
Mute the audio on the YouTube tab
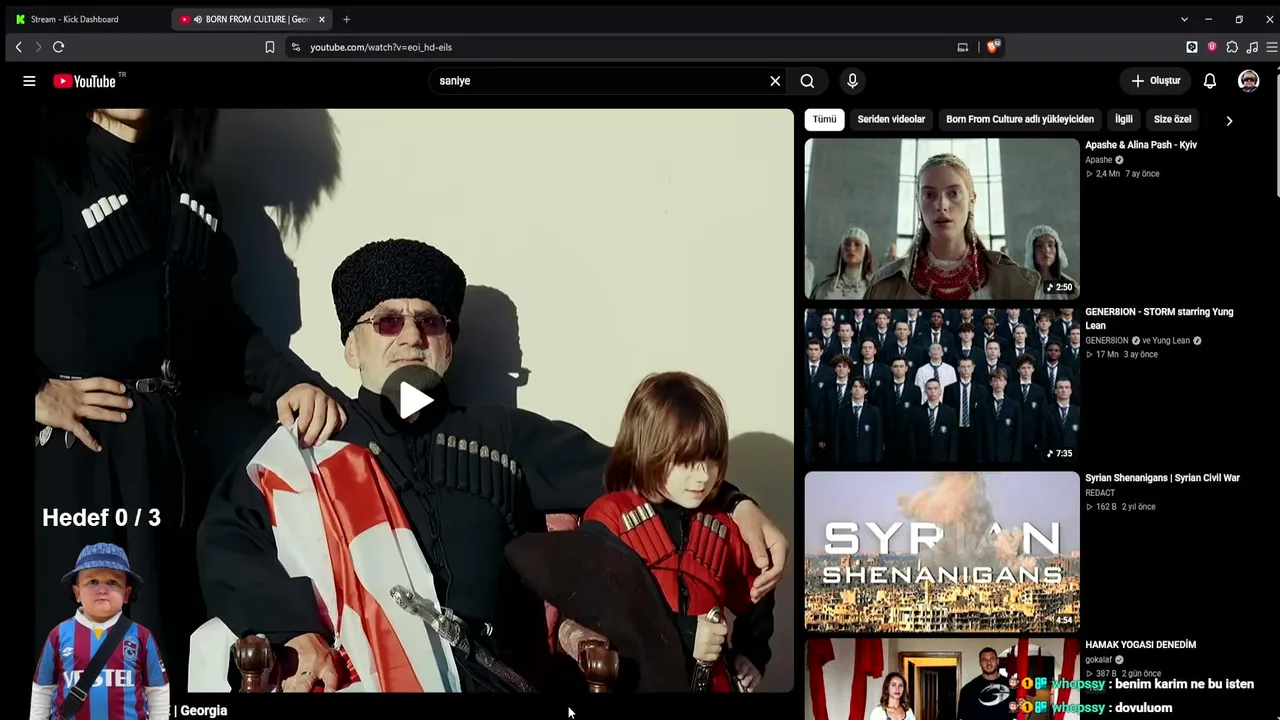(198, 19)
